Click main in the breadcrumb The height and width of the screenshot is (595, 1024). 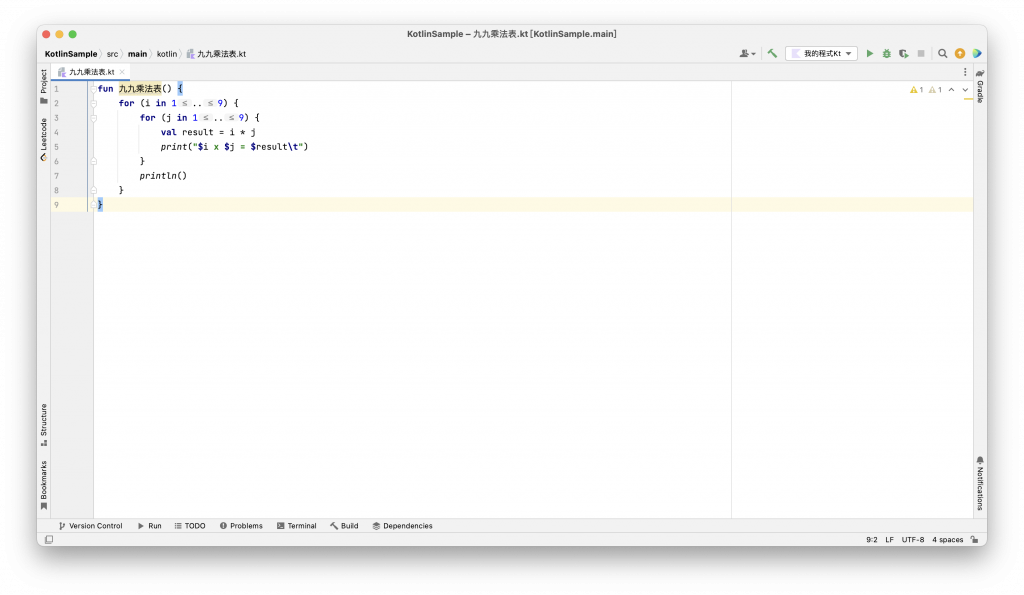[137, 54]
